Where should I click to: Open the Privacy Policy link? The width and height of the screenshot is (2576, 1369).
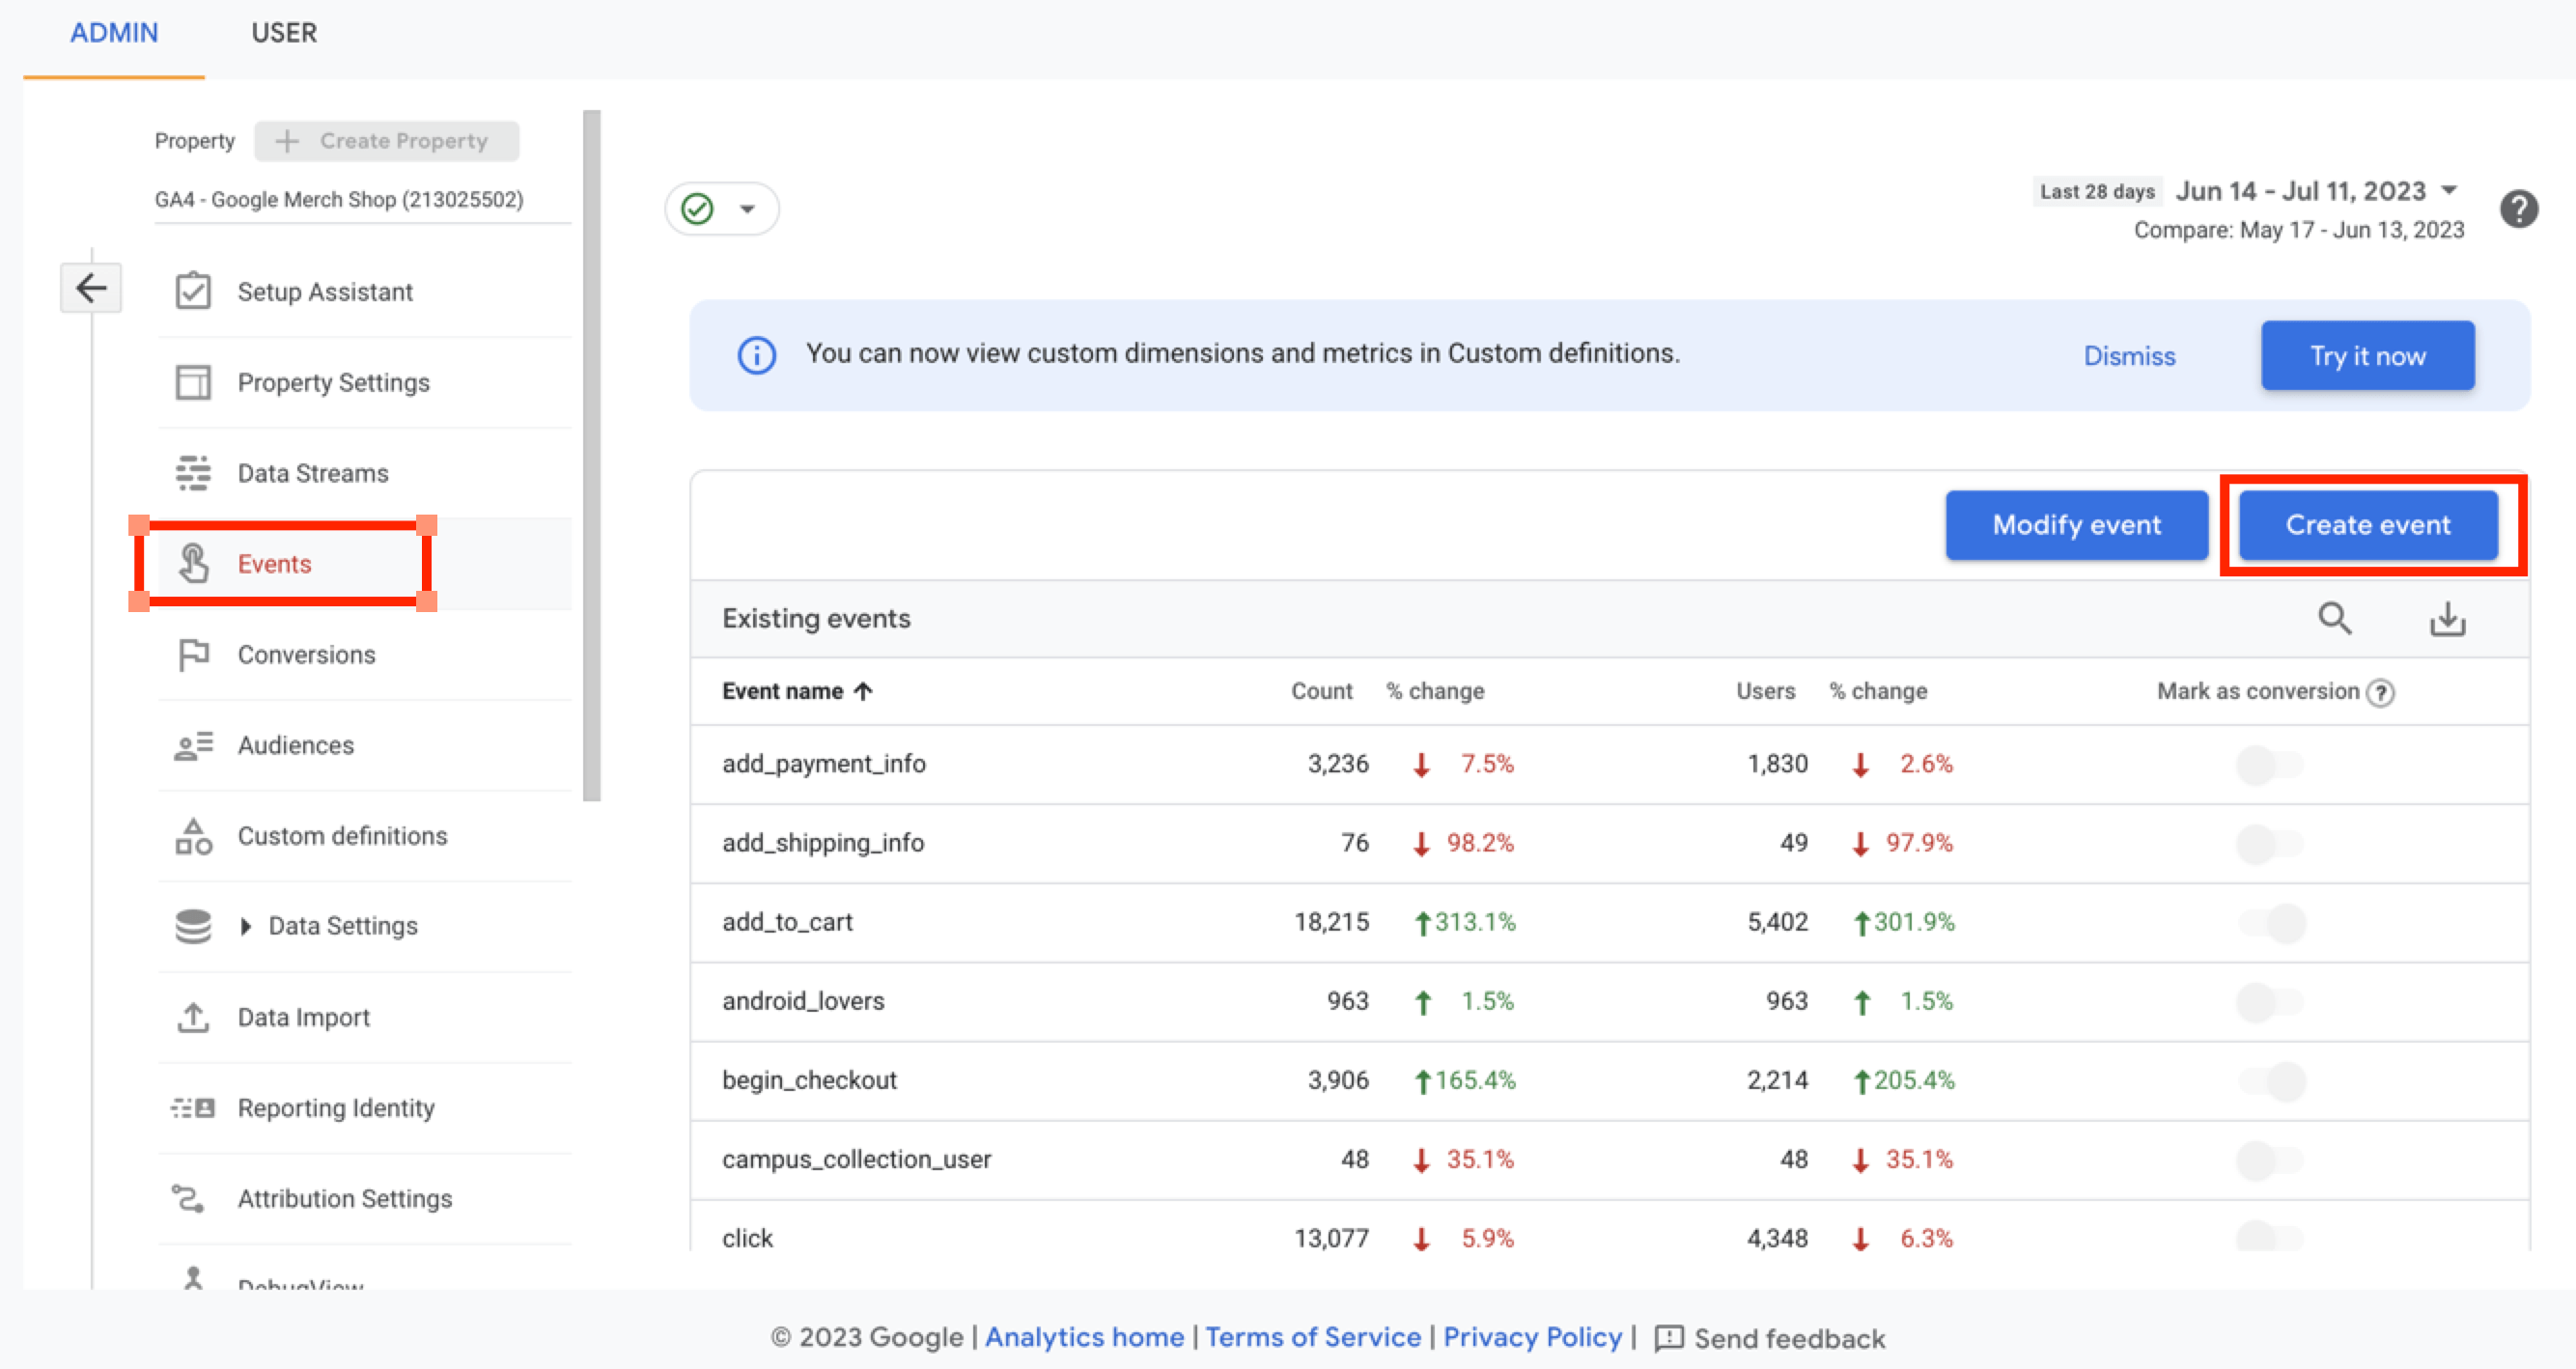pyautogui.click(x=1532, y=1337)
